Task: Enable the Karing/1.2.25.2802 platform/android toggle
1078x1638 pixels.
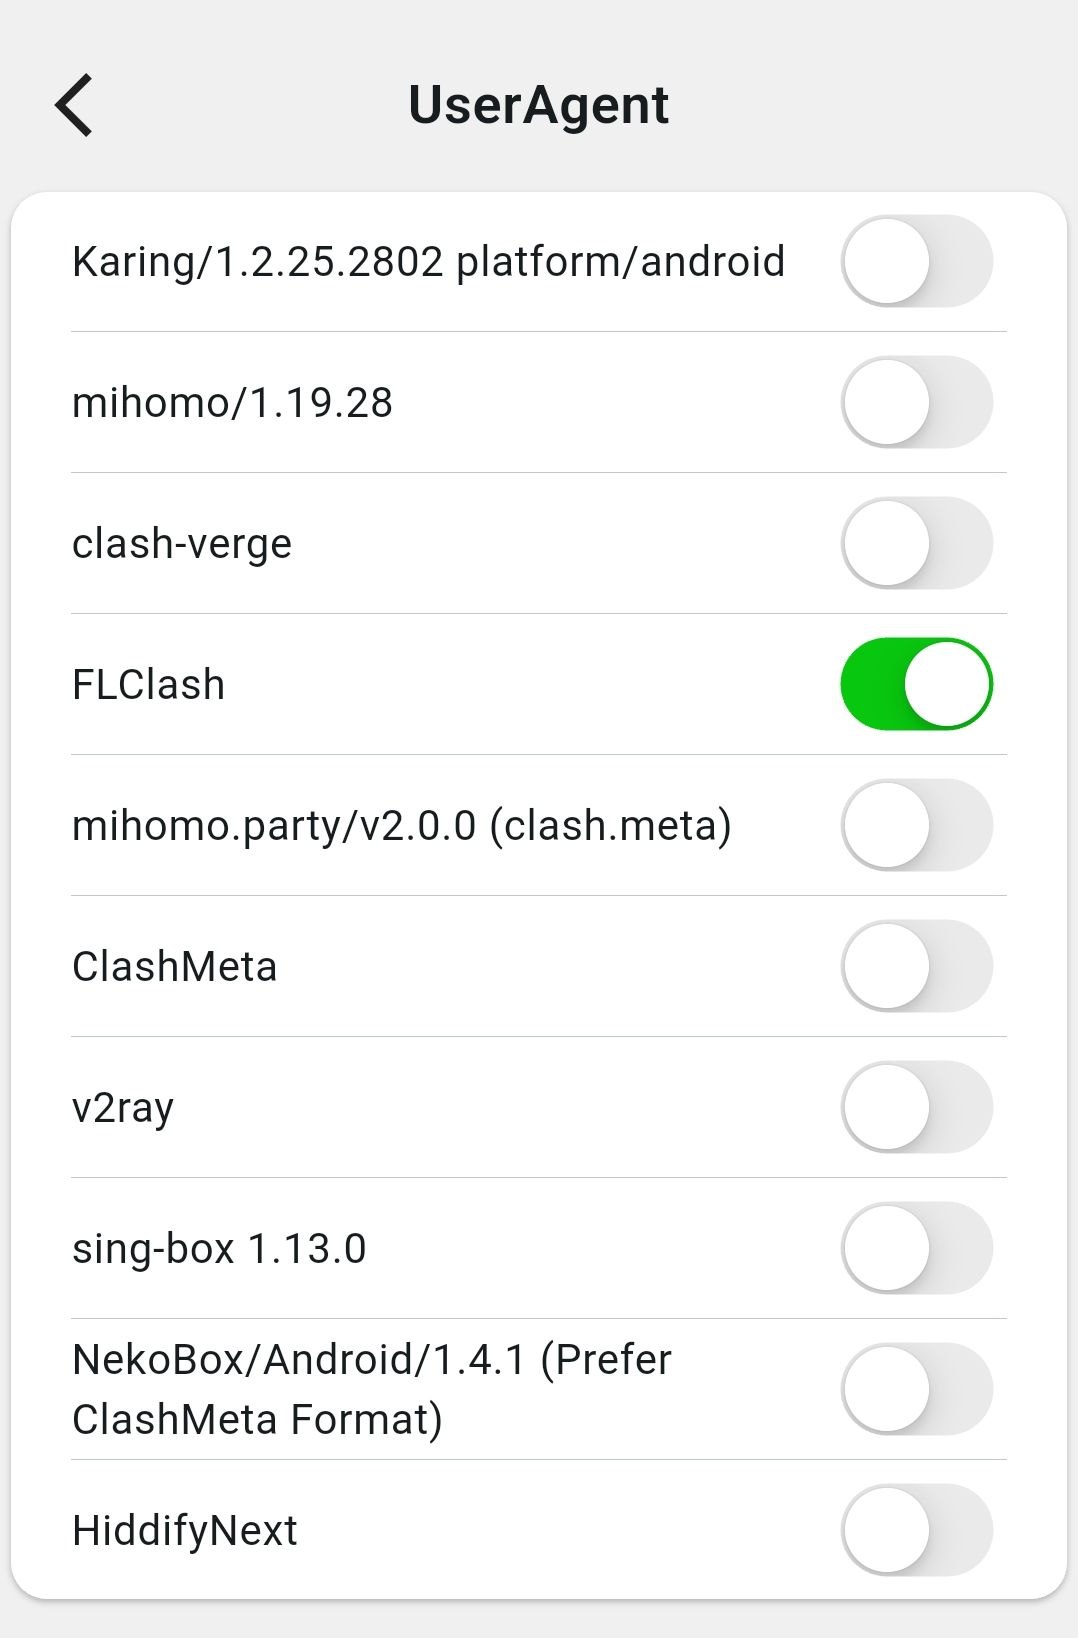Action: click(916, 261)
